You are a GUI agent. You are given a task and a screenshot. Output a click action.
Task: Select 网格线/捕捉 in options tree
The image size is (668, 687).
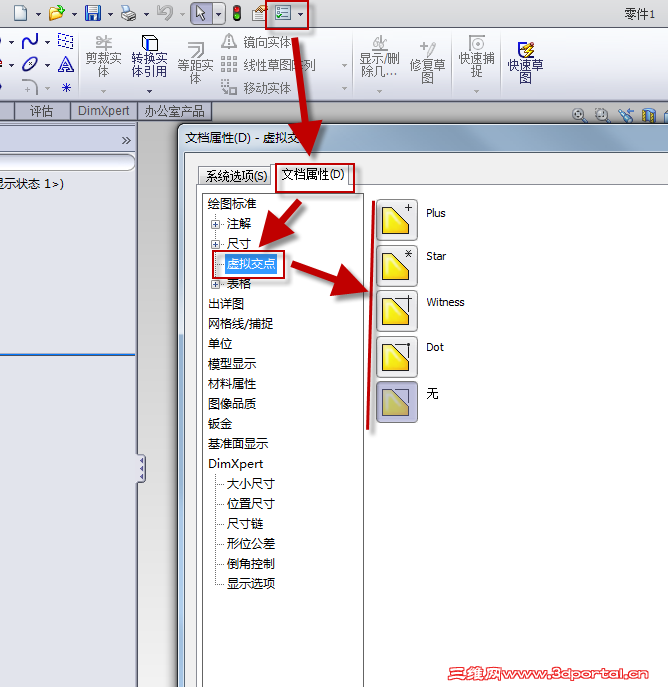coord(240,324)
